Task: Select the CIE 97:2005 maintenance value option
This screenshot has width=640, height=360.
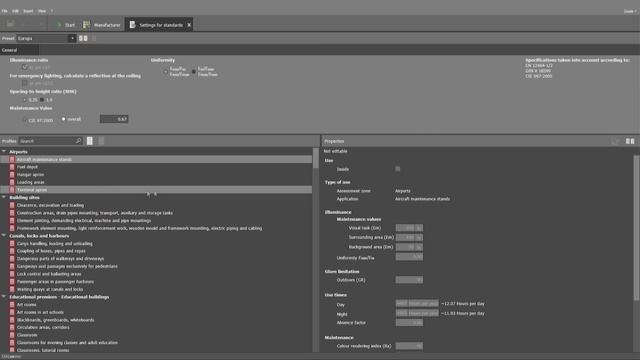Action: [x=24, y=120]
